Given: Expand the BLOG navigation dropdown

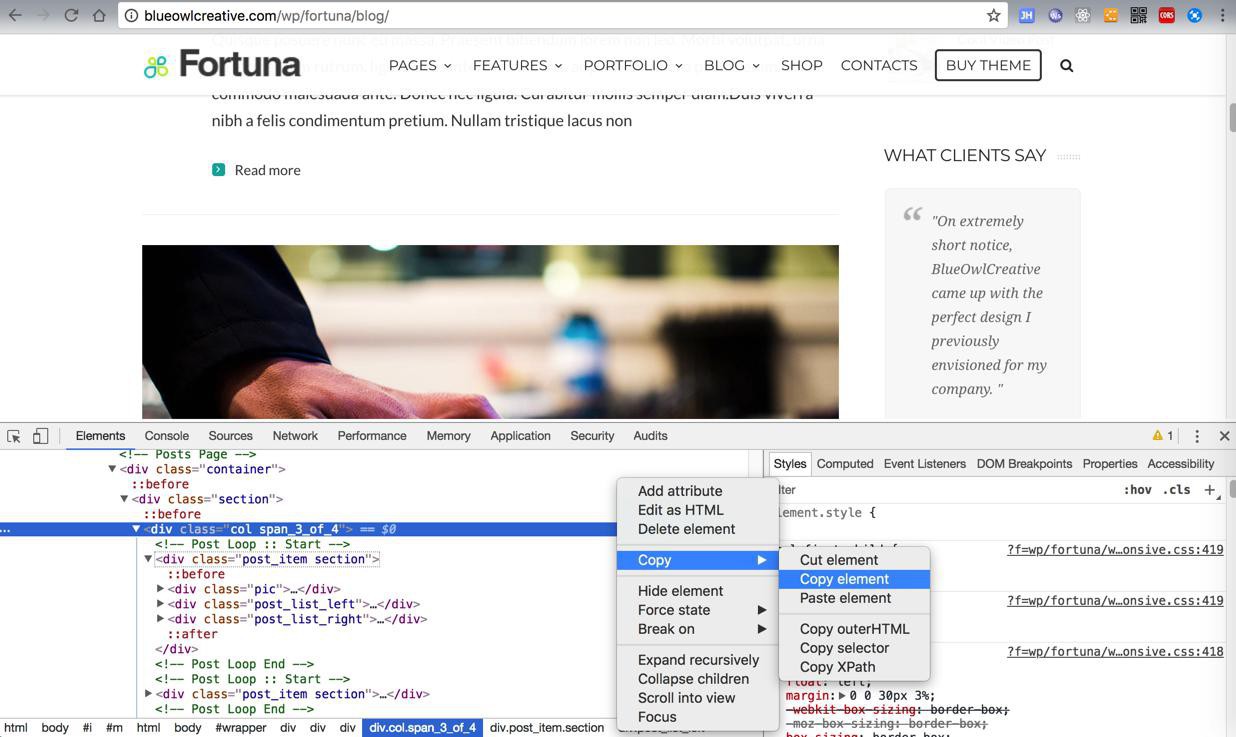Looking at the screenshot, I should 731,65.
